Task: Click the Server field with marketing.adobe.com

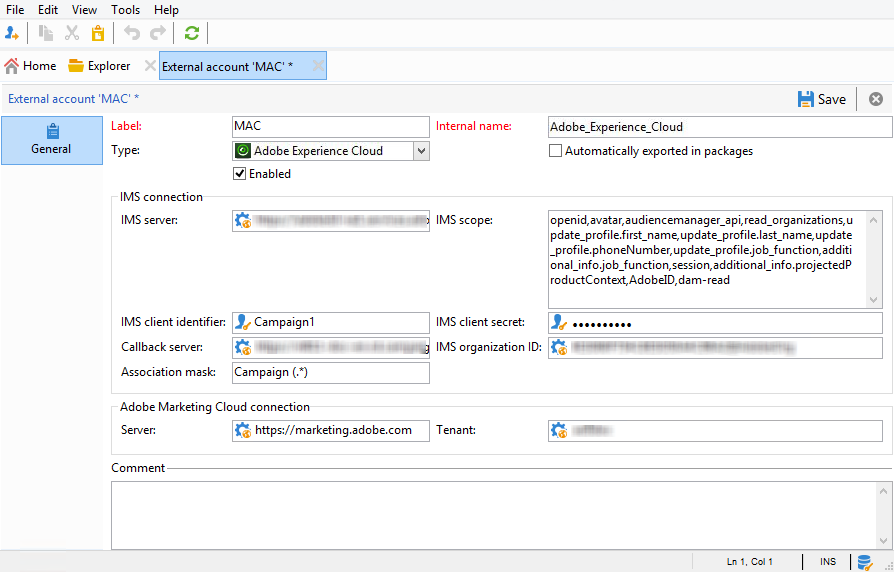Action: [331, 431]
